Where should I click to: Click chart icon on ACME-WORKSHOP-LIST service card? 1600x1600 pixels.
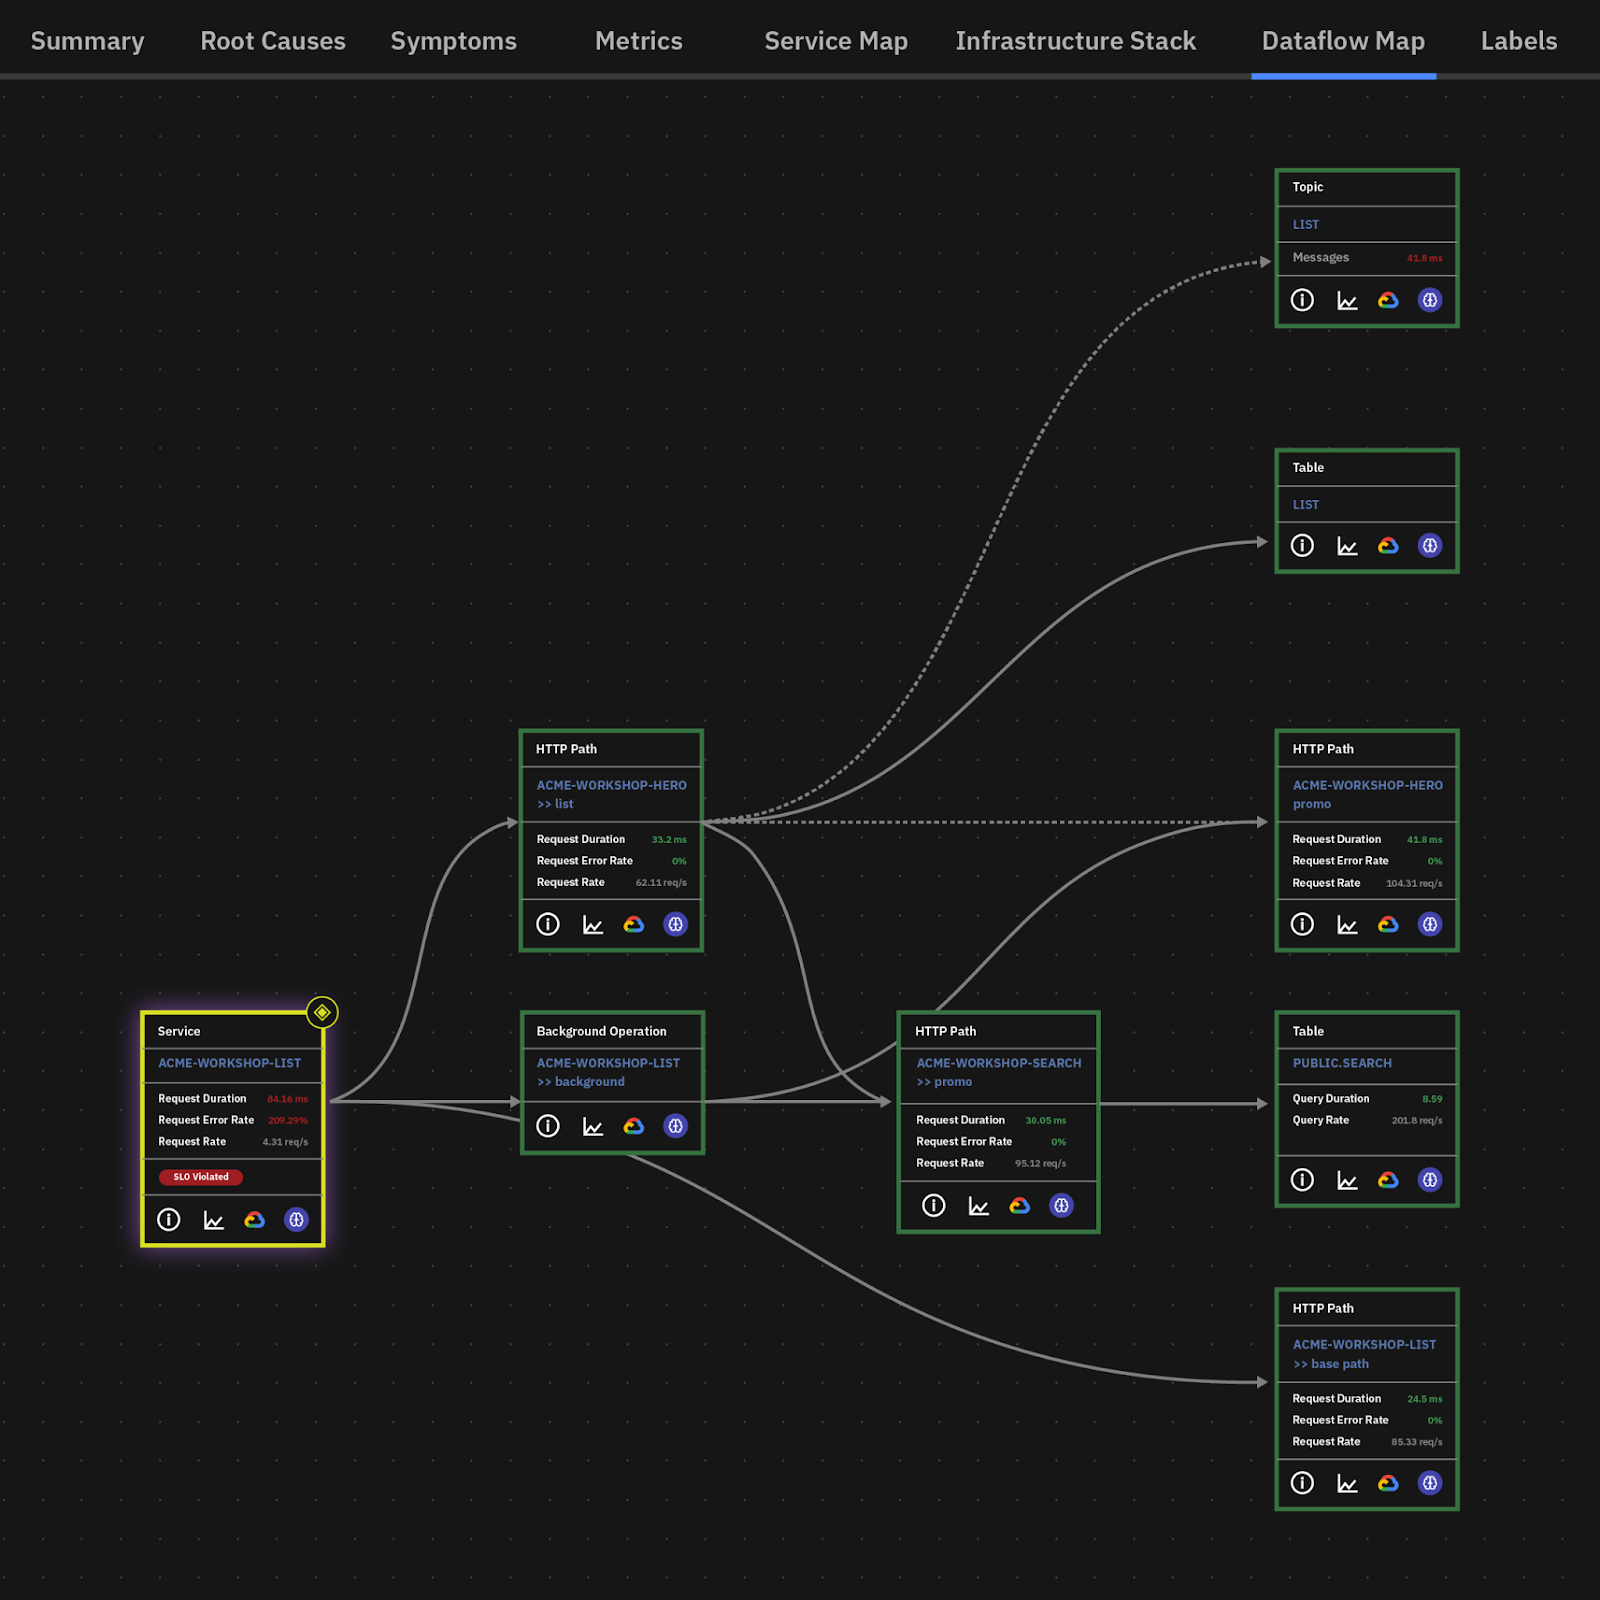pyautogui.click(x=214, y=1220)
